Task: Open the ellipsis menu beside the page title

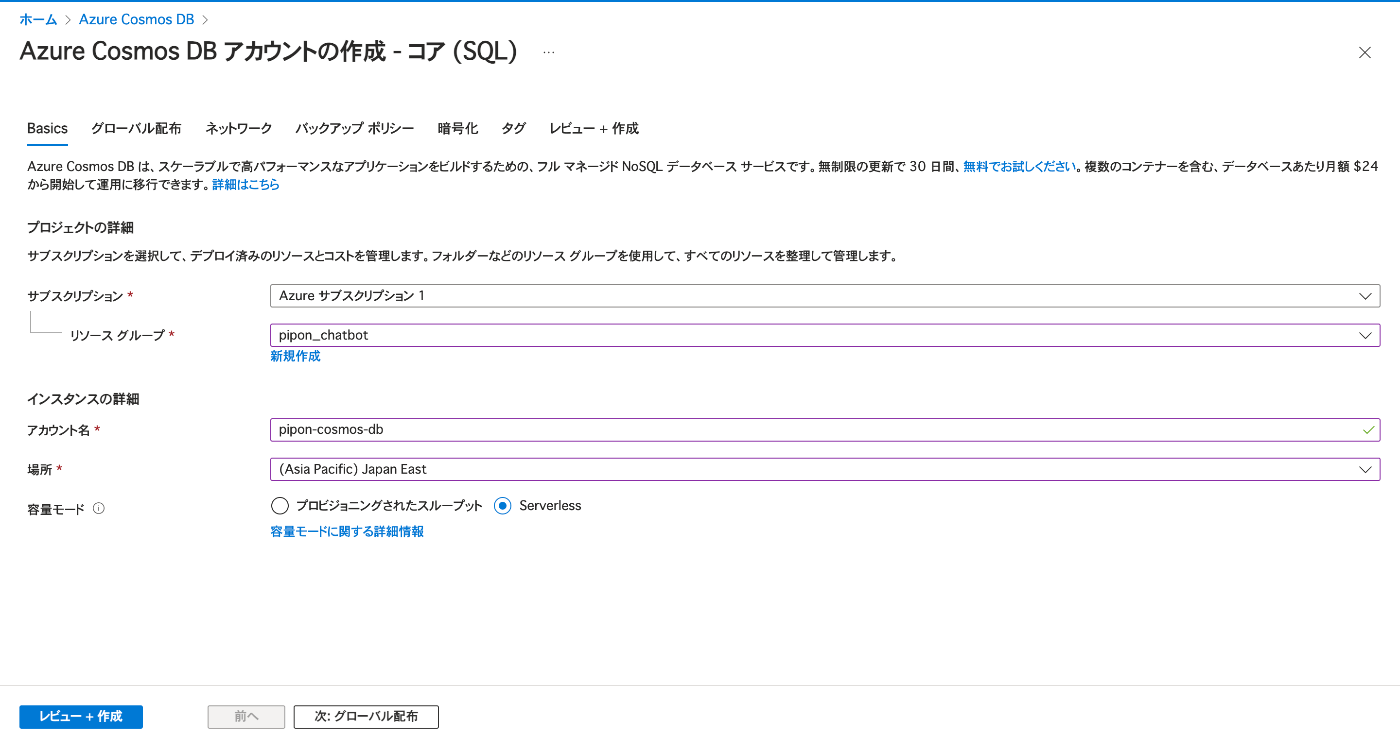Action: coord(549,52)
